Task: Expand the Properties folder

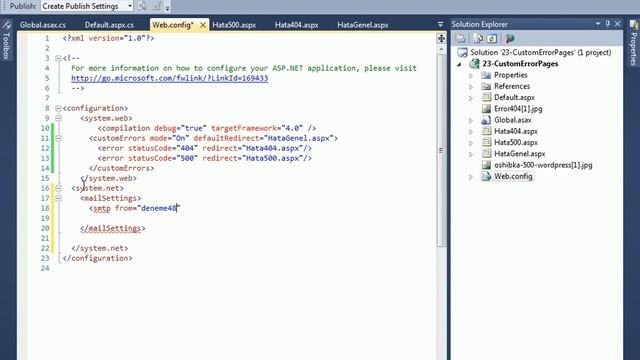Action: (x=471, y=76)
